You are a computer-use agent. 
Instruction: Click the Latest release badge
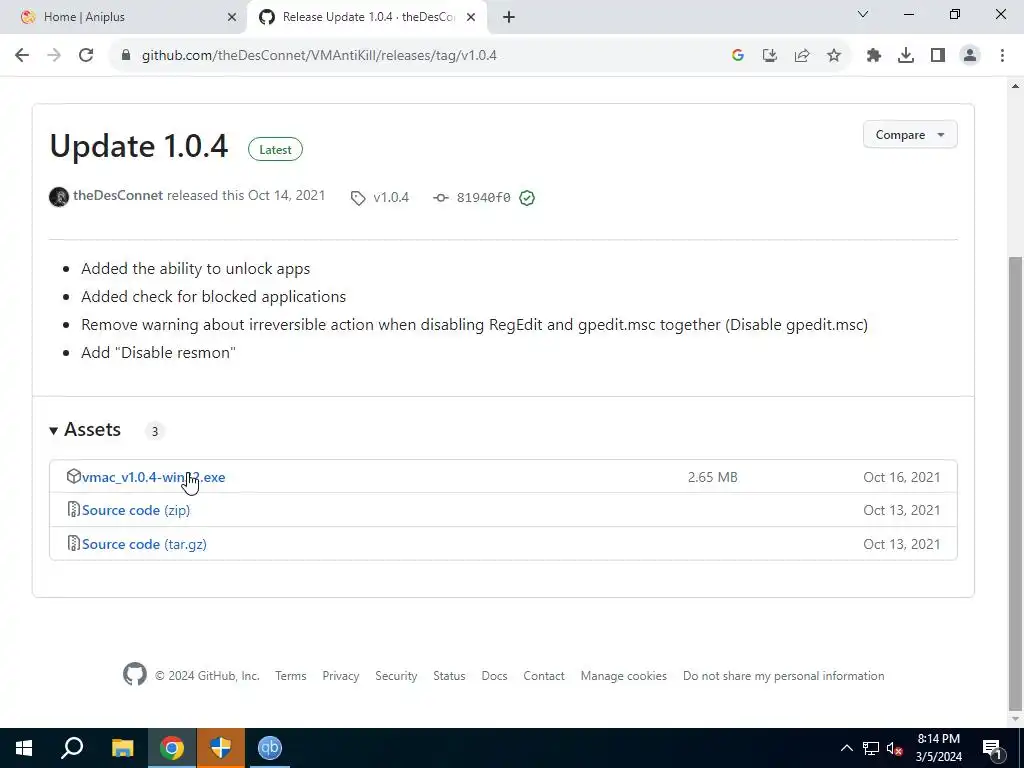(275, 150)
